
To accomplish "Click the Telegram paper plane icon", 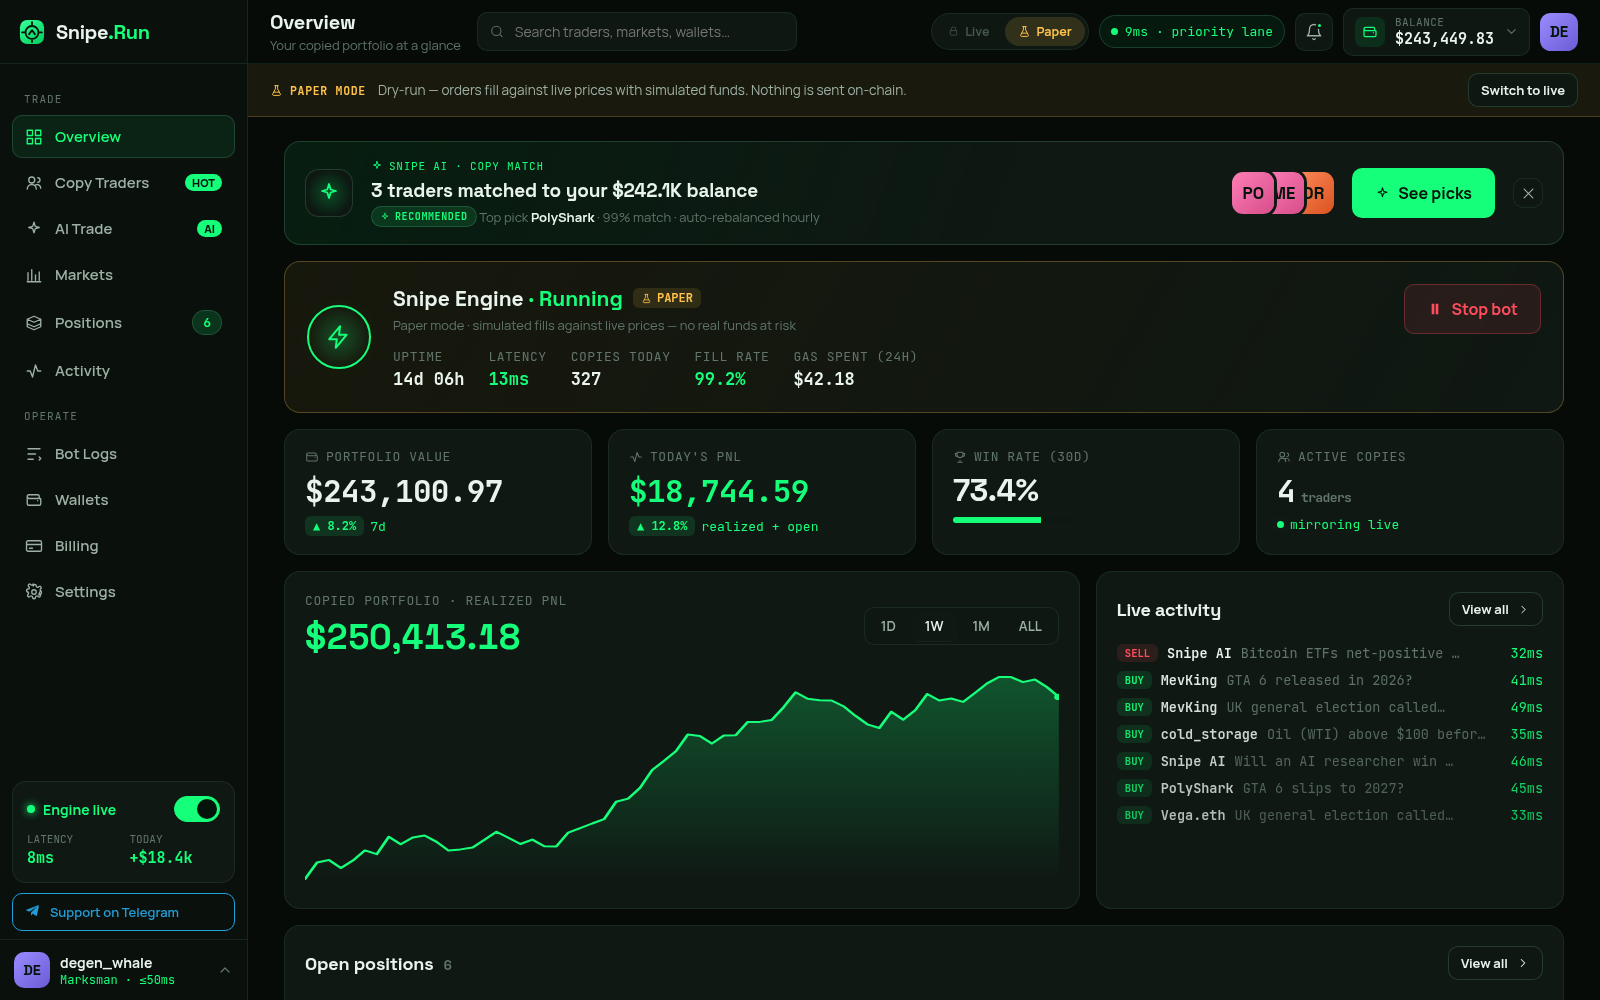I will click(33, 911).
